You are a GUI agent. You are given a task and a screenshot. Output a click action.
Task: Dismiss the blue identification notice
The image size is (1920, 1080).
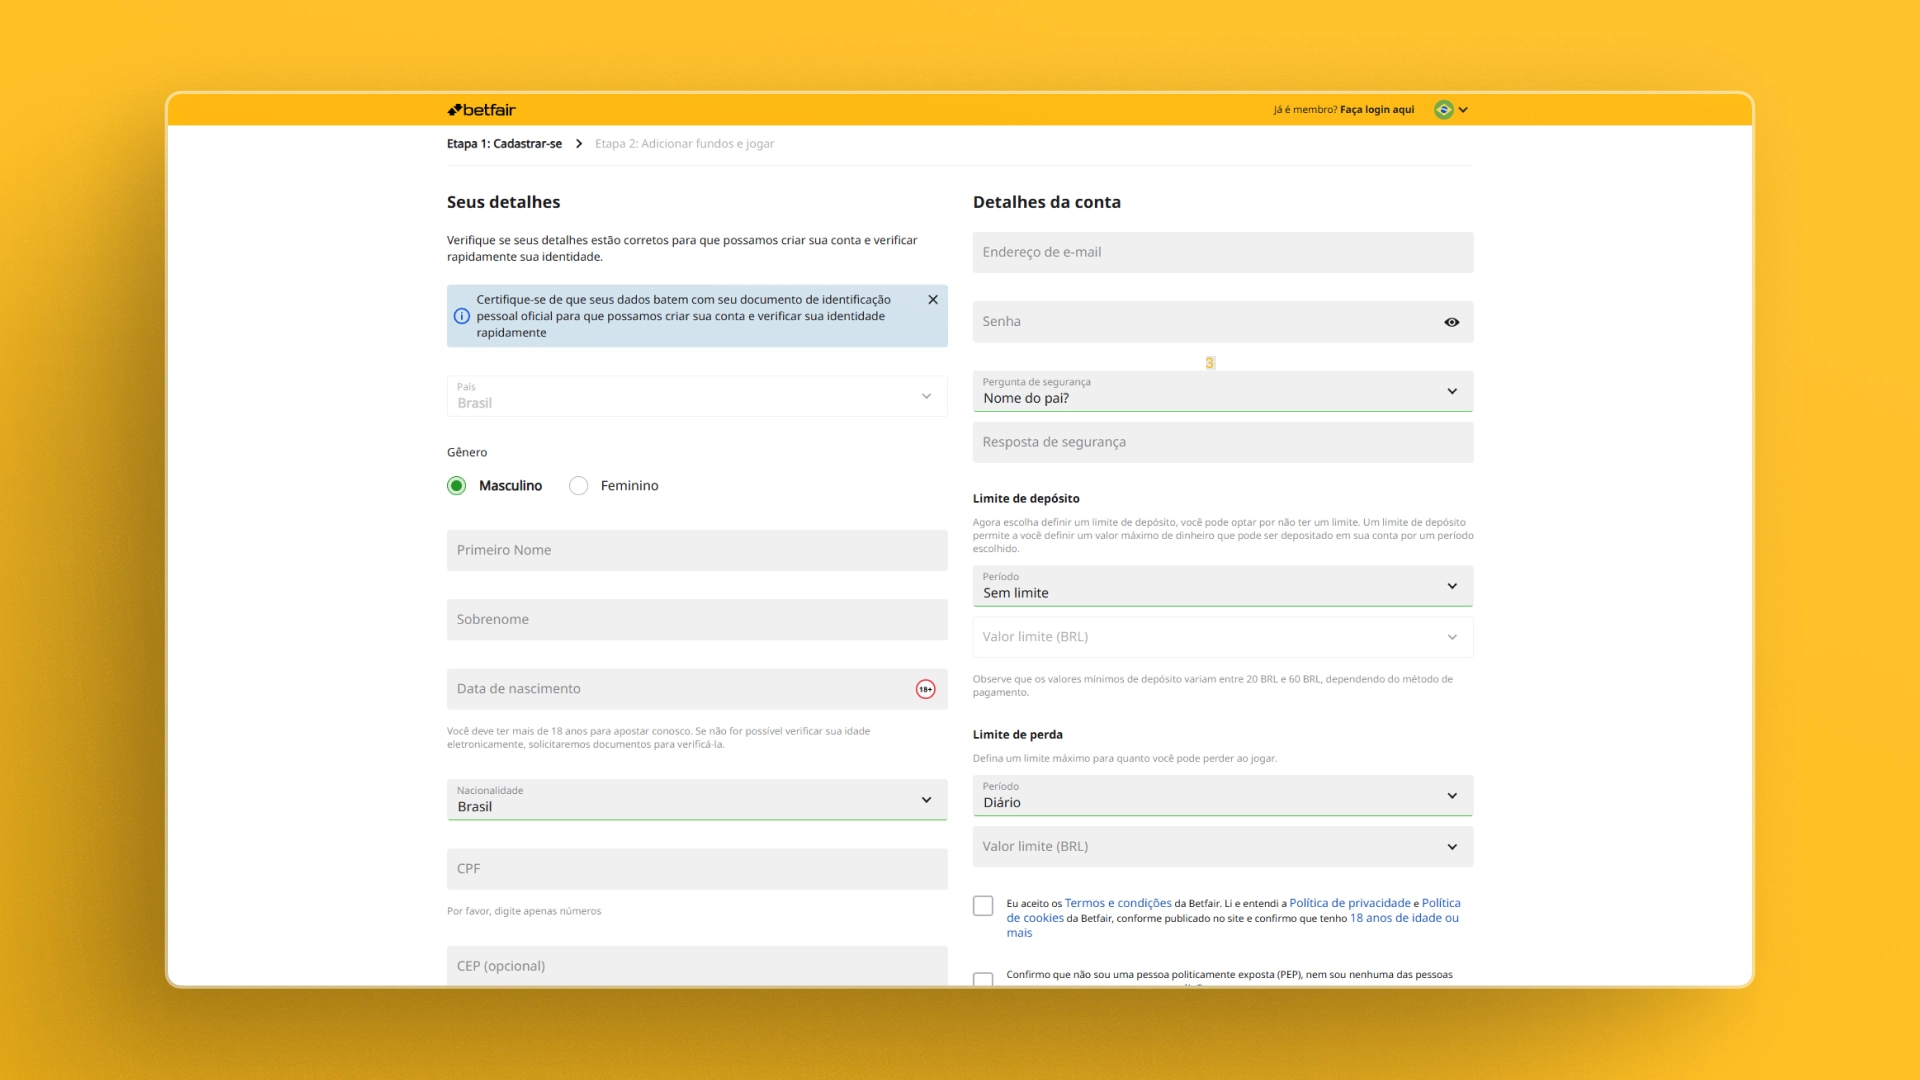(x=933, y=300)
